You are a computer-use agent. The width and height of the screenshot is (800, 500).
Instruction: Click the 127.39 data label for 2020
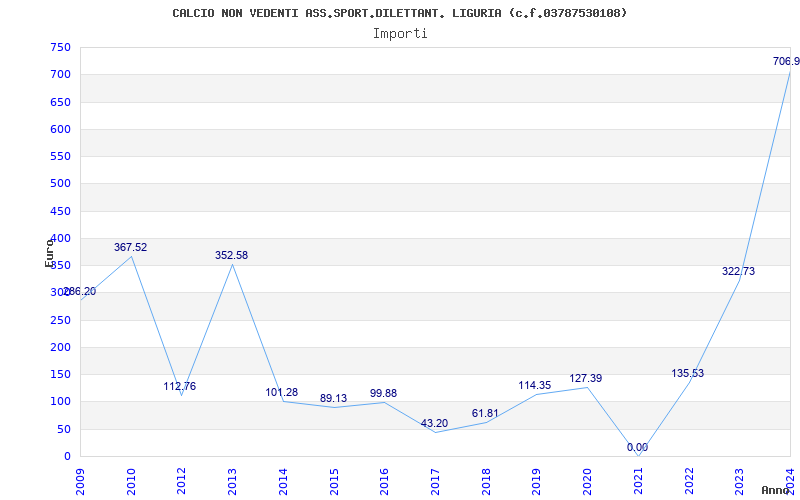[586, 378]
